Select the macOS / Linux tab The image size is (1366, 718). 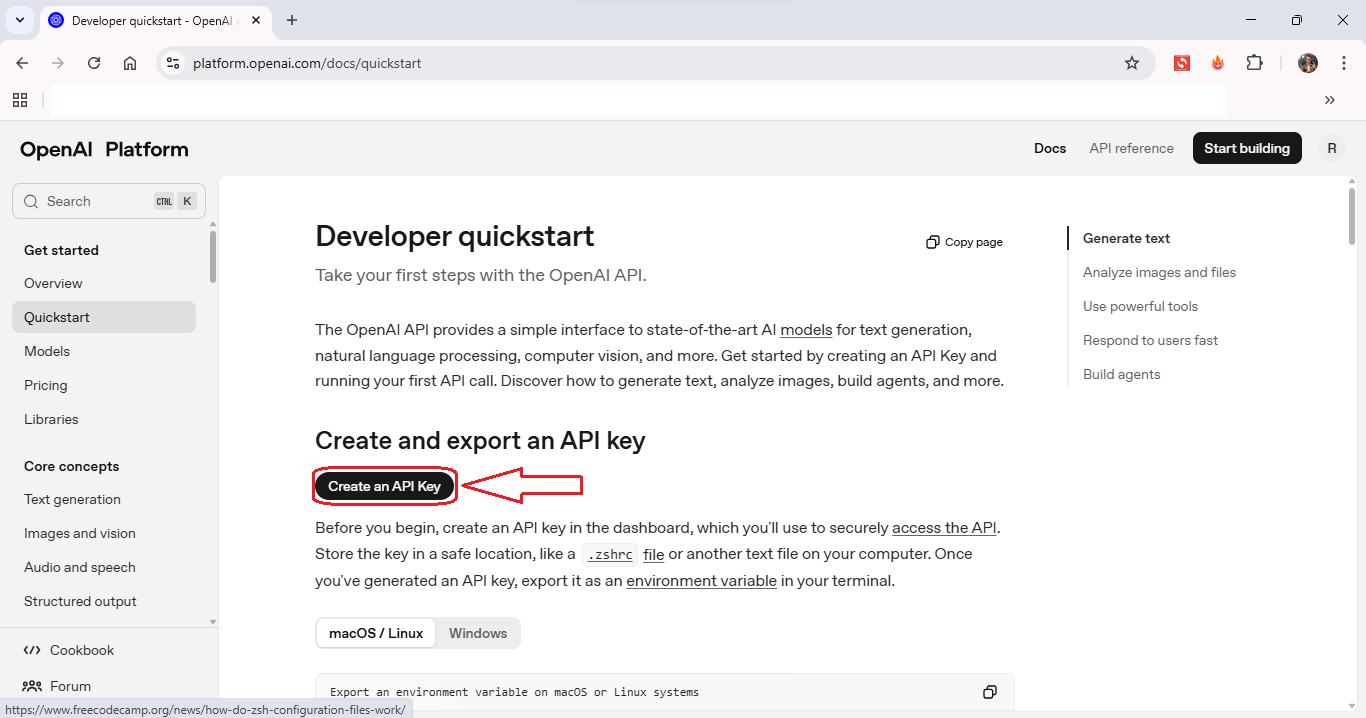(x=376, y=633)
